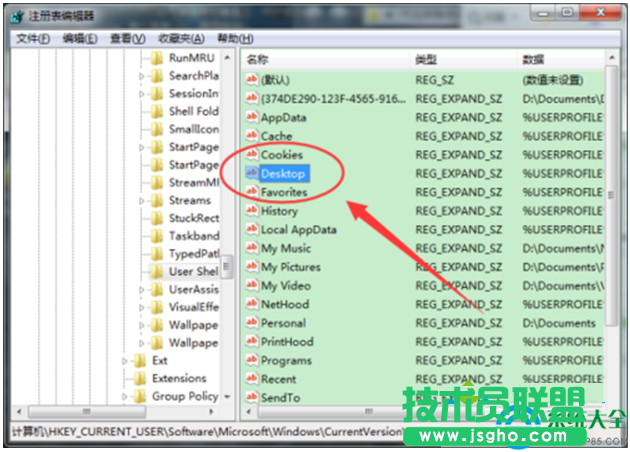
Task: Click the string icon beside Programs
Action: coord(252,360)
